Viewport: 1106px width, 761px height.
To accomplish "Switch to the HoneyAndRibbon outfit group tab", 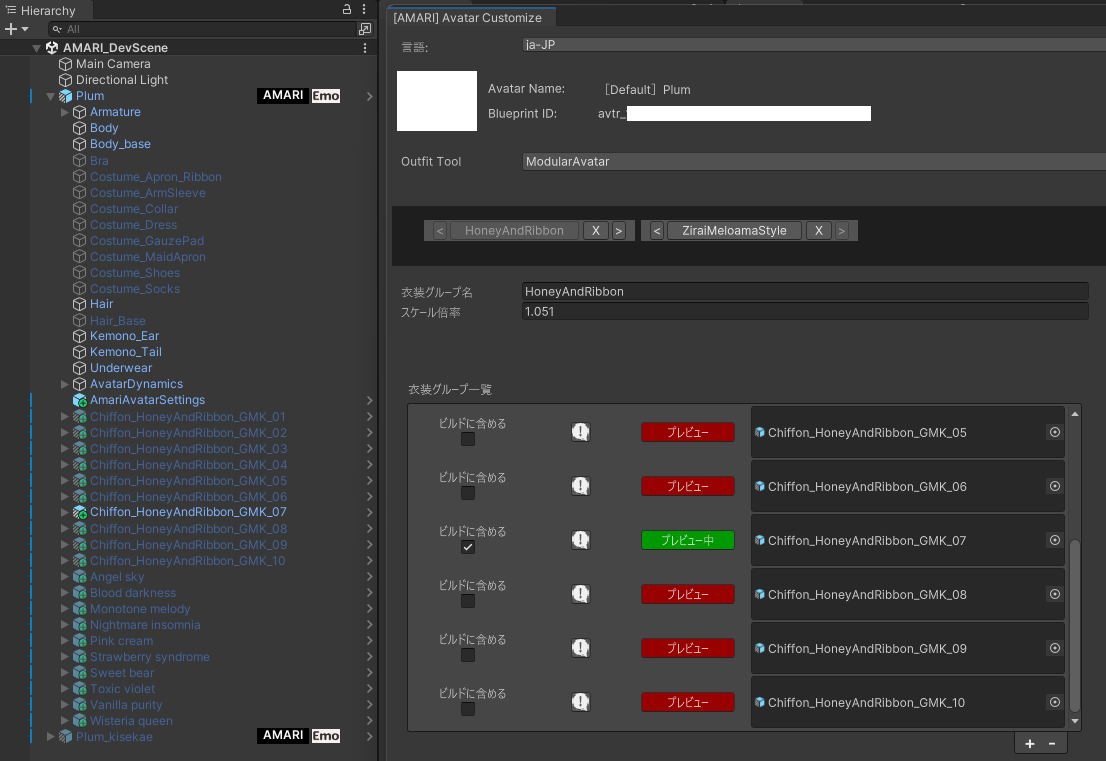I will point(514,231).
